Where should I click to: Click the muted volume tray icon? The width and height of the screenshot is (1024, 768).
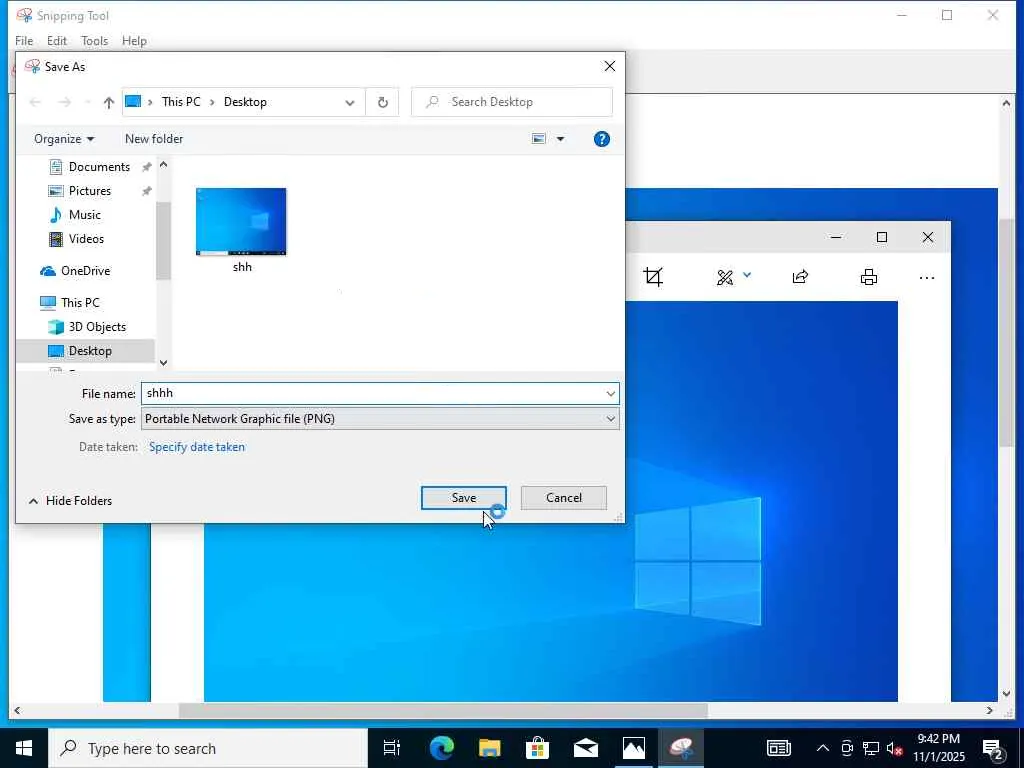click(x=895, y=748)
